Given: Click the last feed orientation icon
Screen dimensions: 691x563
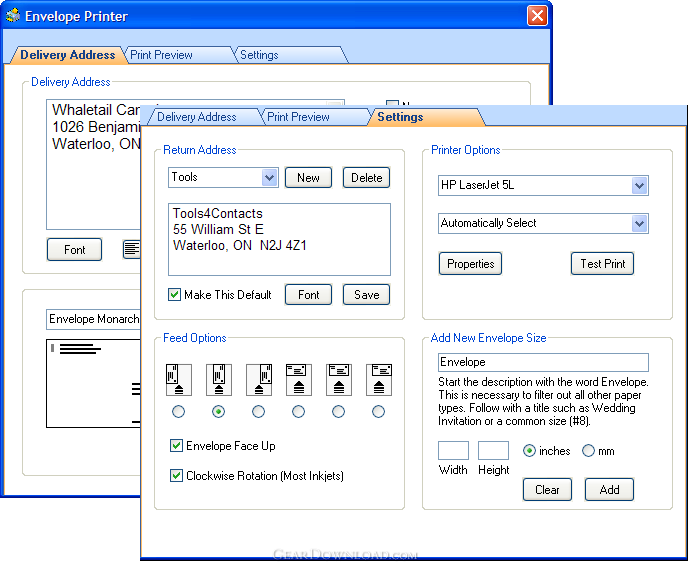Looking at the screenshot, I should (378, 381).
